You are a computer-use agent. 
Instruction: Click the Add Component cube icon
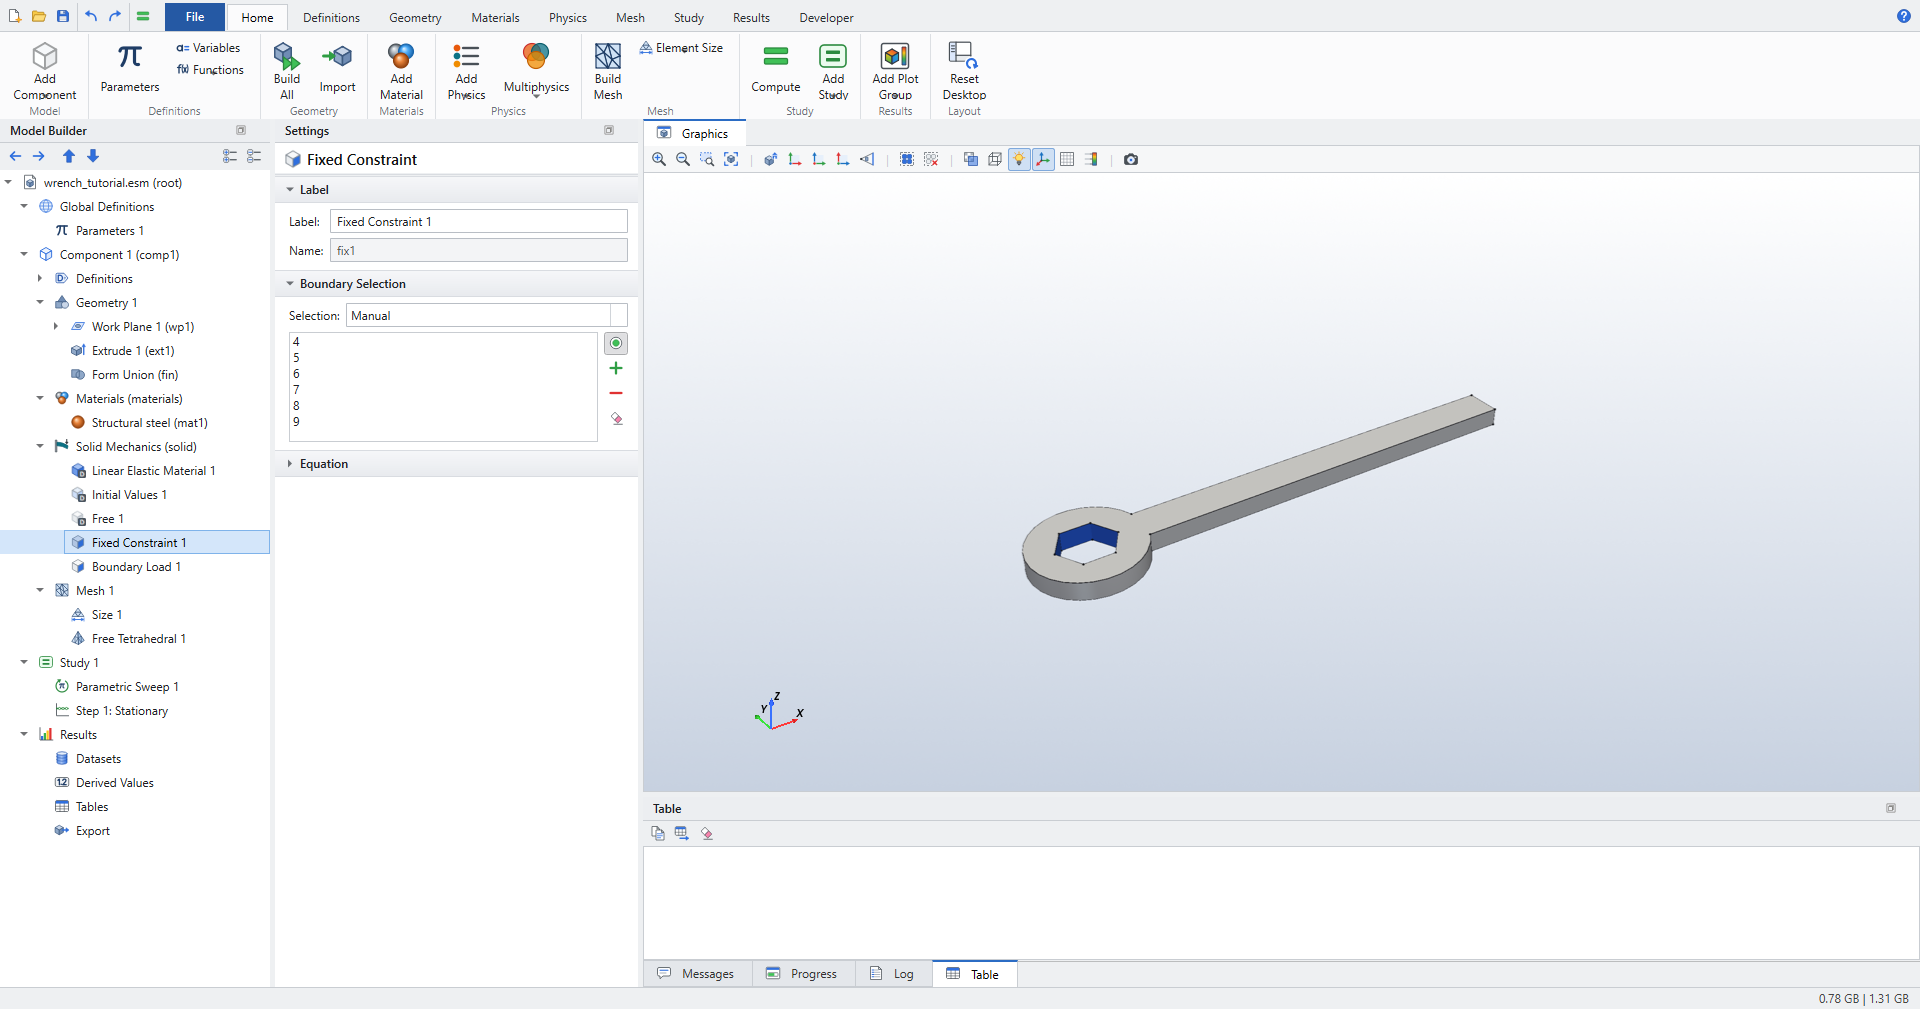[45, 56]
